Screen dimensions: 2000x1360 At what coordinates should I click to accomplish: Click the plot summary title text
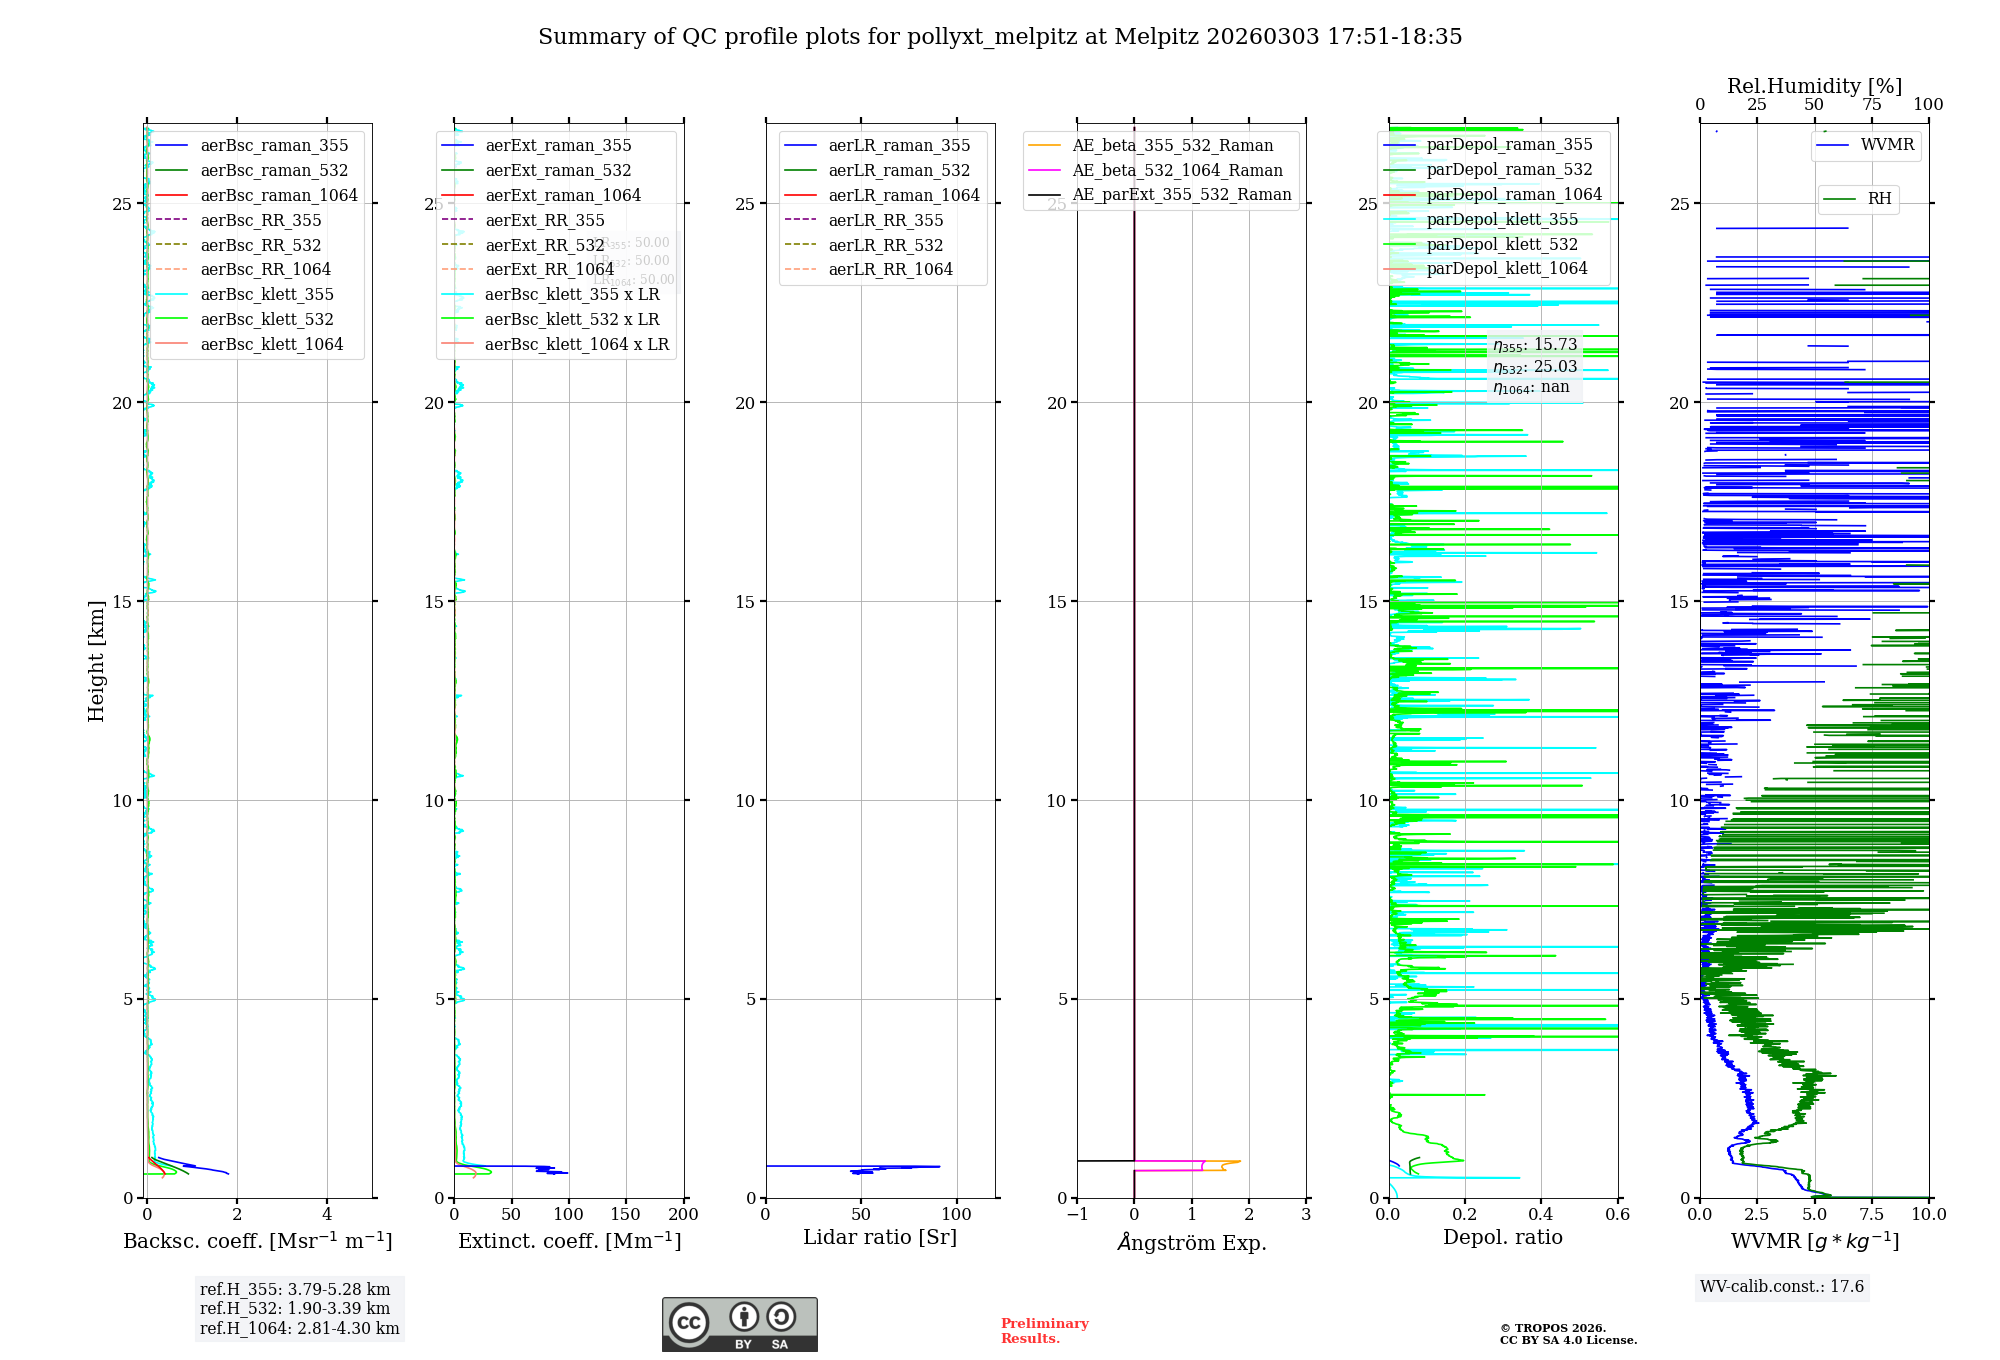(x=1000, y=37)
